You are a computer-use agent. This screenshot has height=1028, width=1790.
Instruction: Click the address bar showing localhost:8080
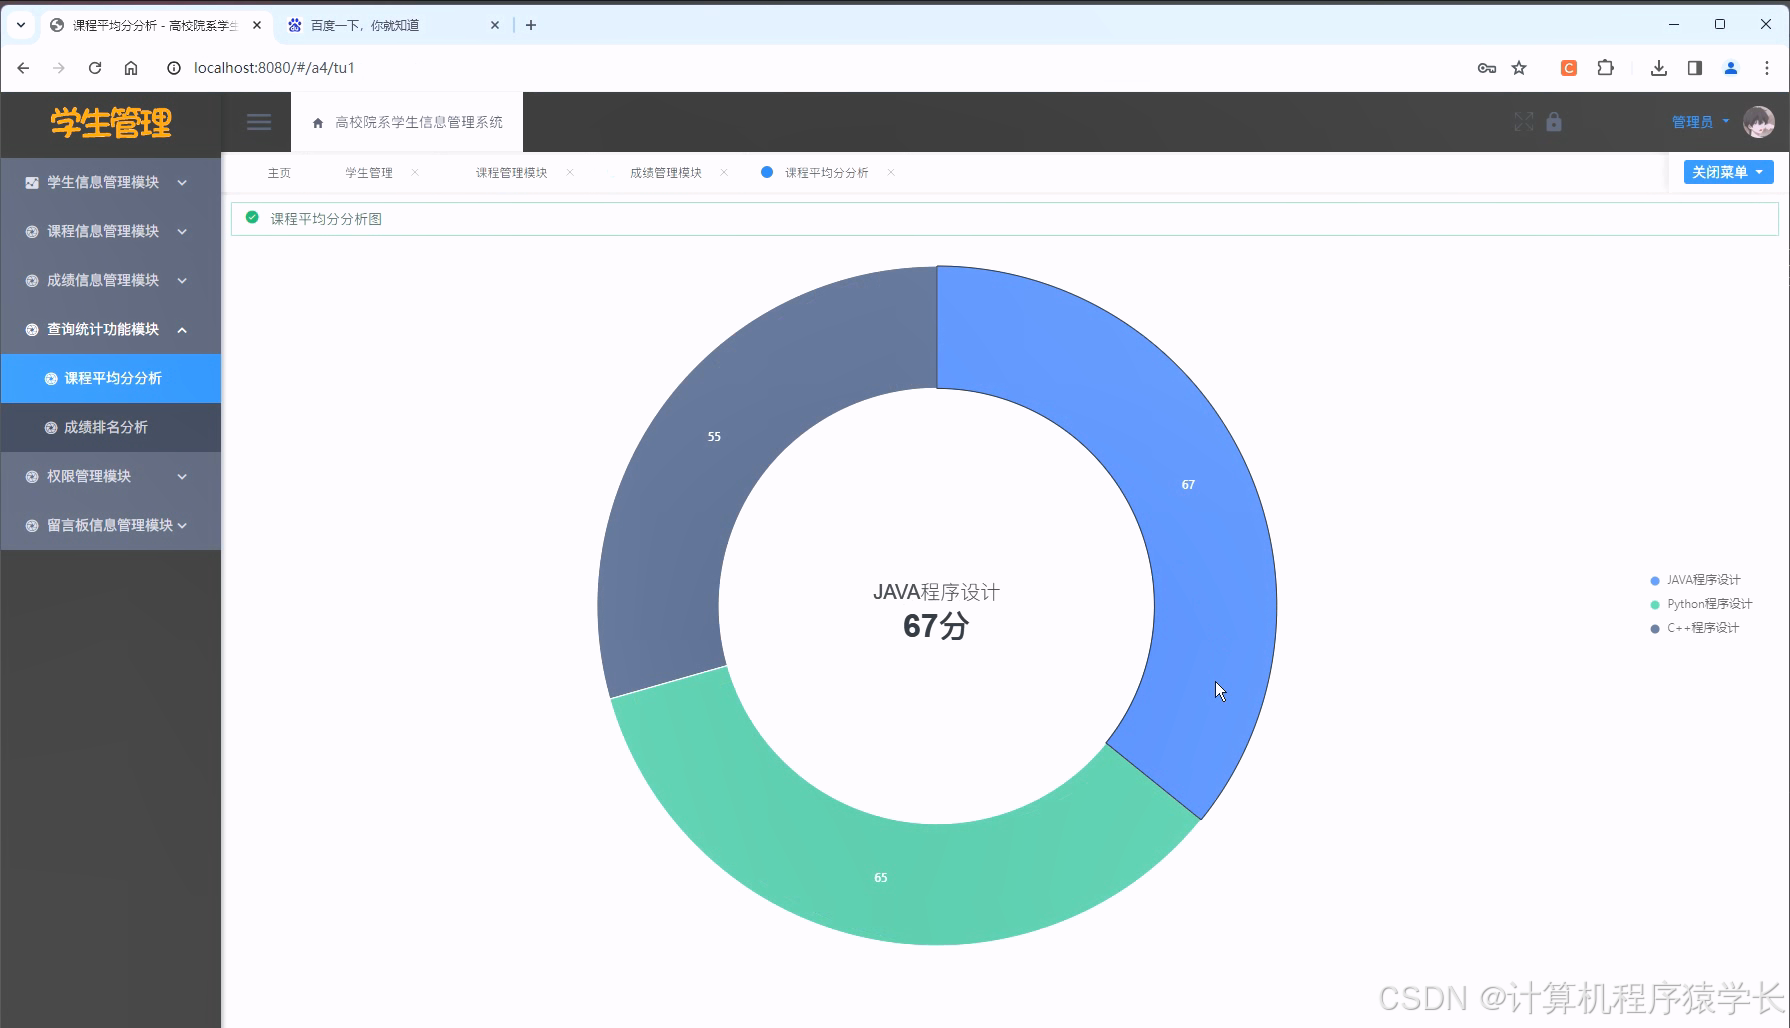coord(800,68)
